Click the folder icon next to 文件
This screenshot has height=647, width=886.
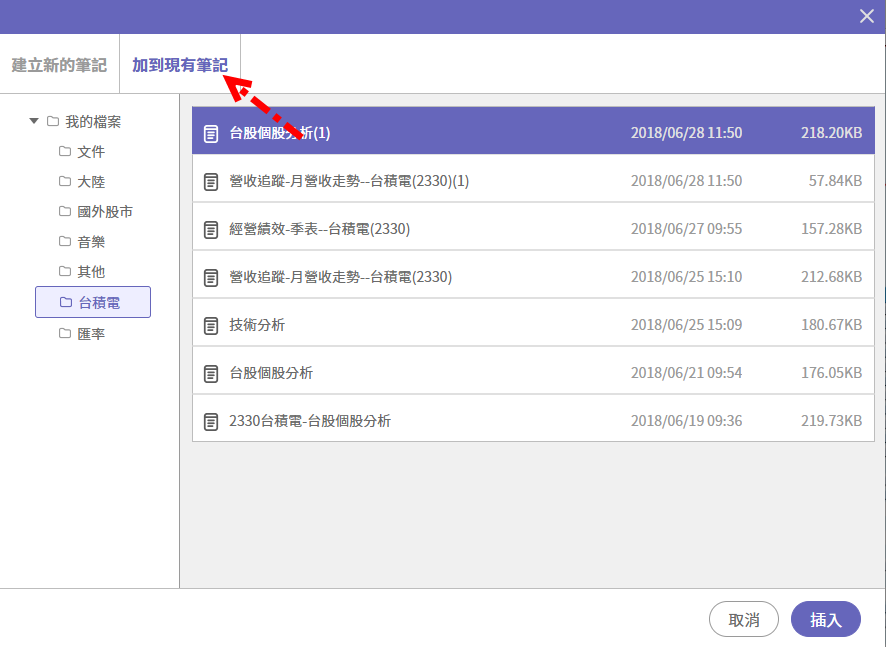point(65,152)
